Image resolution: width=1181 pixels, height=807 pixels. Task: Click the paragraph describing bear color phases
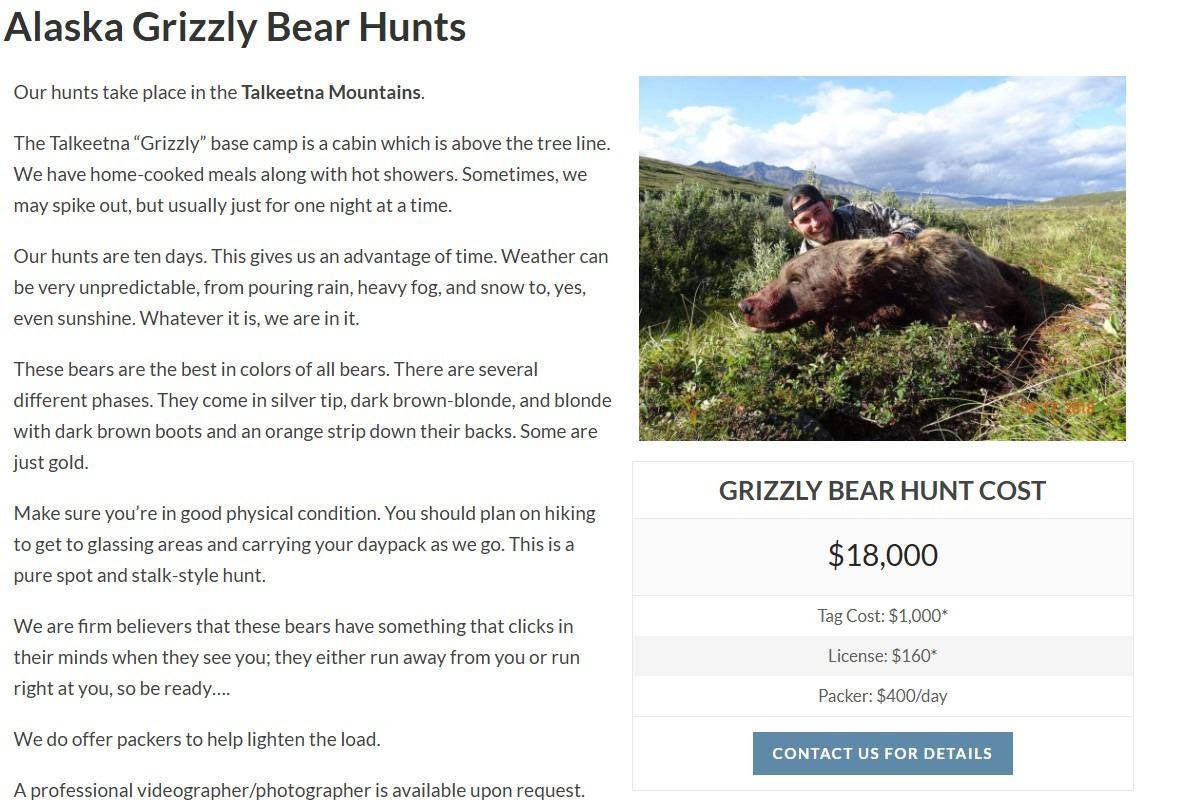pyautogui.click(x=311, y=415)
